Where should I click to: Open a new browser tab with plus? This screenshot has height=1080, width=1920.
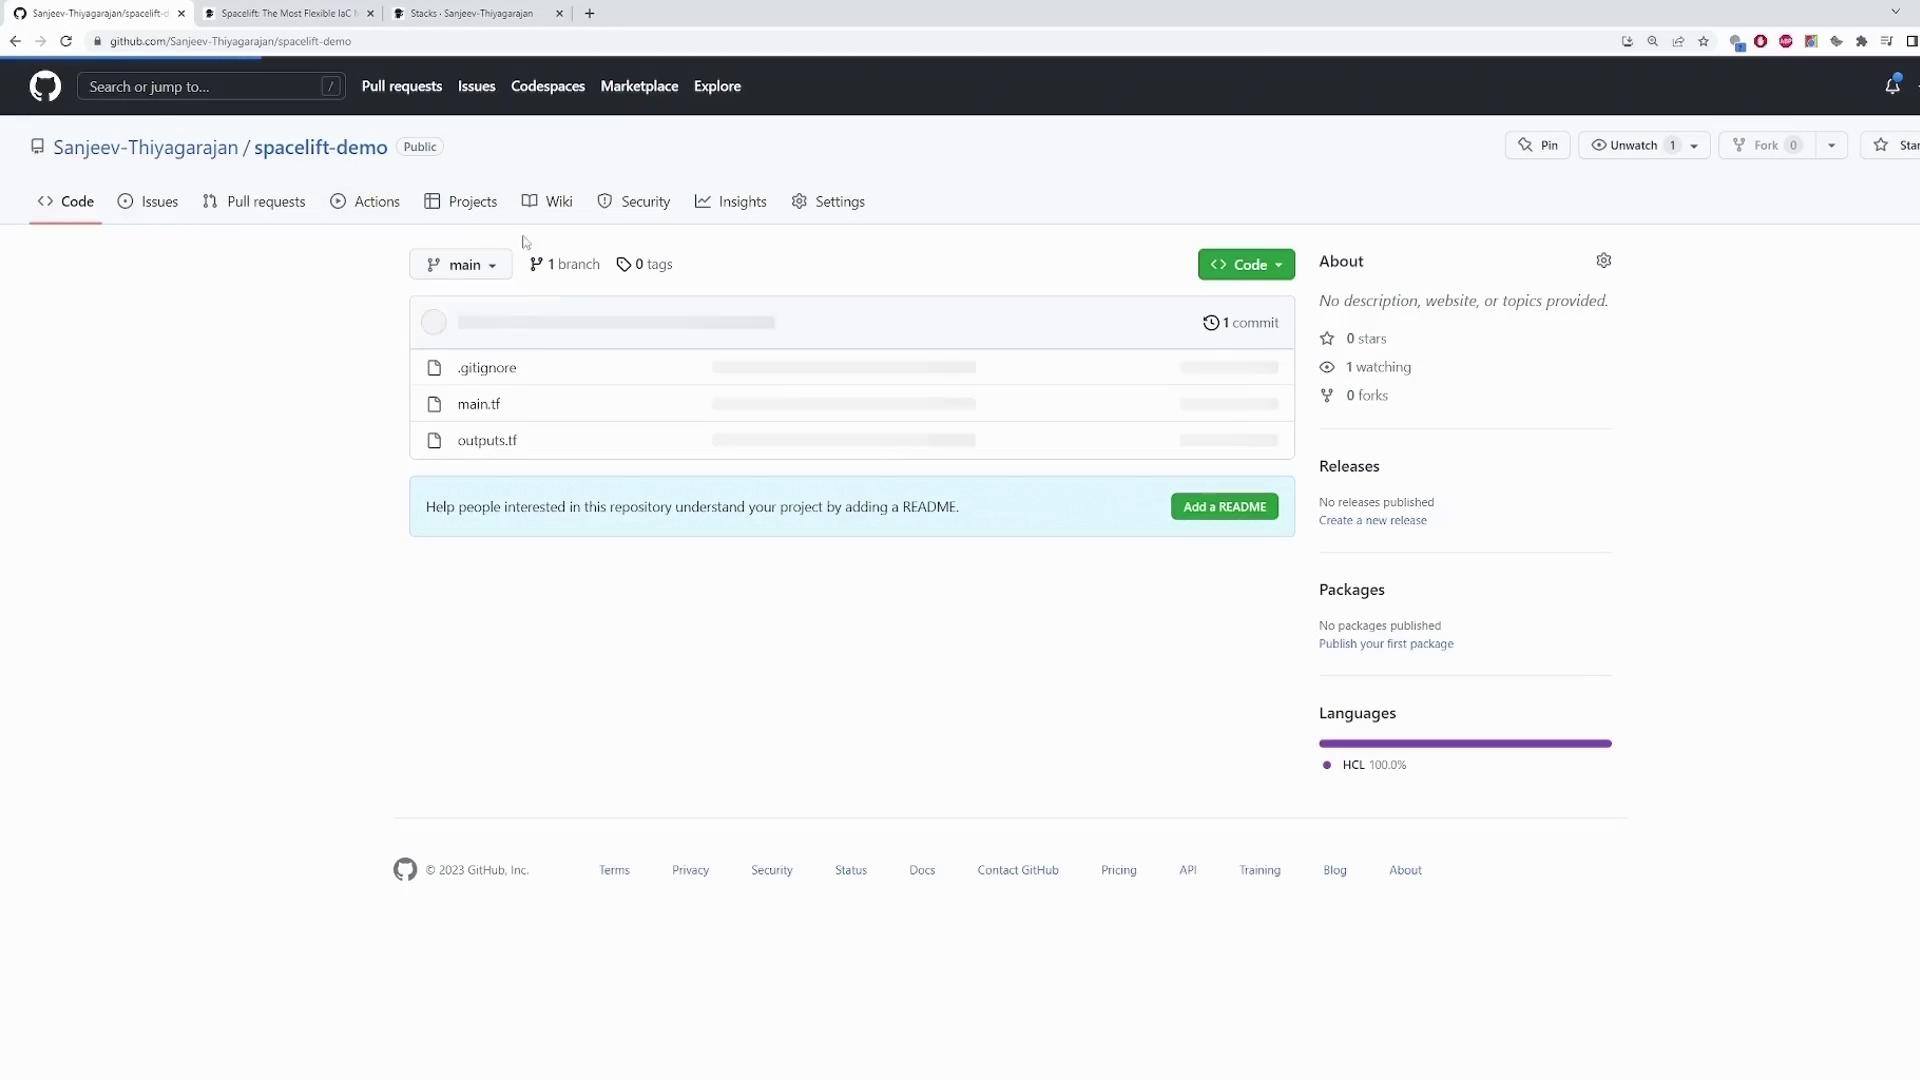click(x=589, y=13)
